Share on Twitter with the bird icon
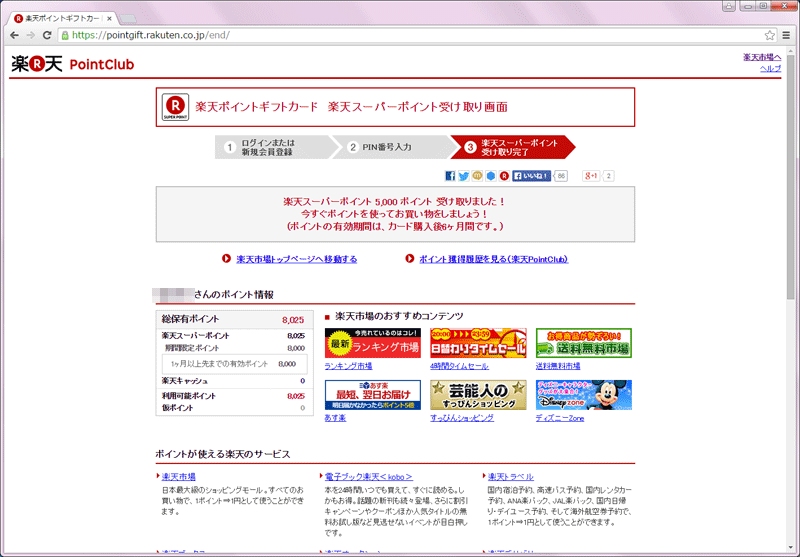 463,176
